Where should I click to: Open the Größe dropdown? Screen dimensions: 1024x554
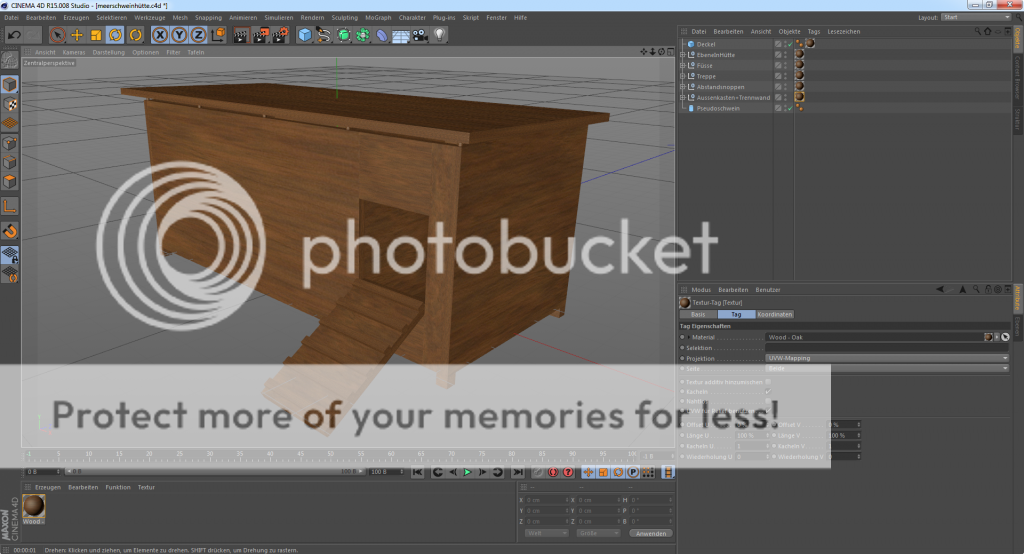(598, 533)
